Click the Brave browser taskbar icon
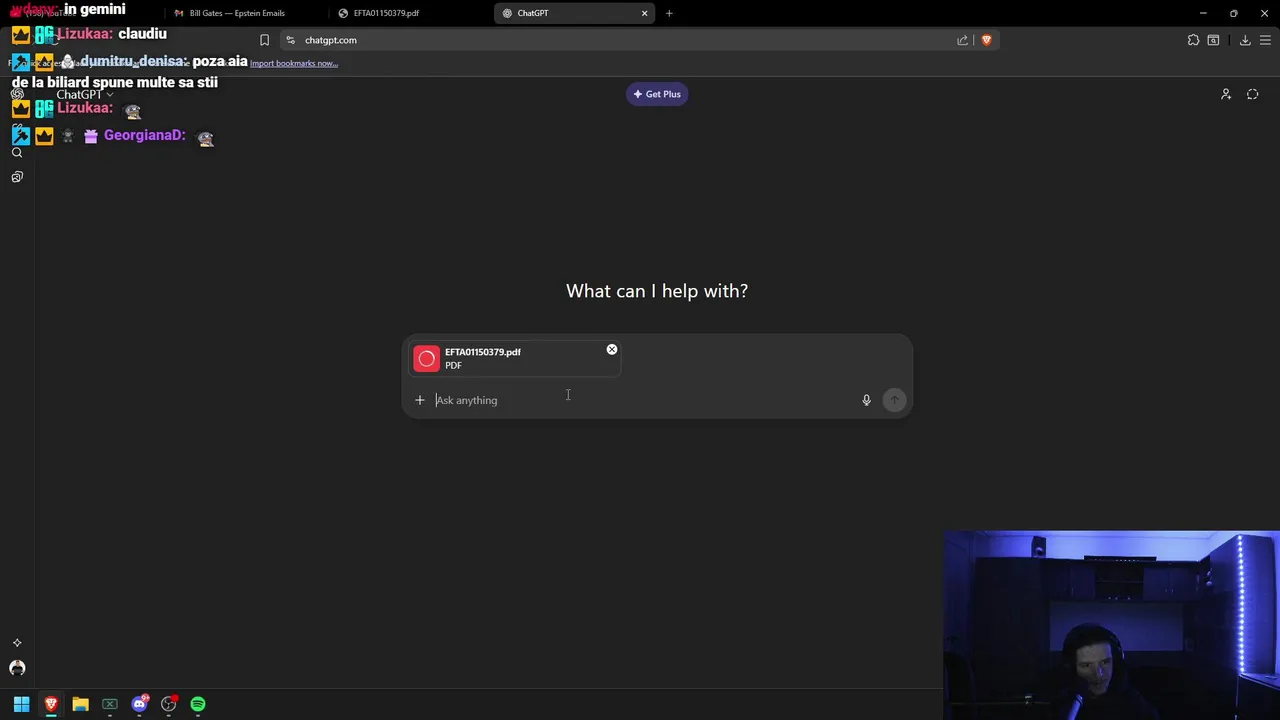This screenshot has height=720, width=1280. 51,704
